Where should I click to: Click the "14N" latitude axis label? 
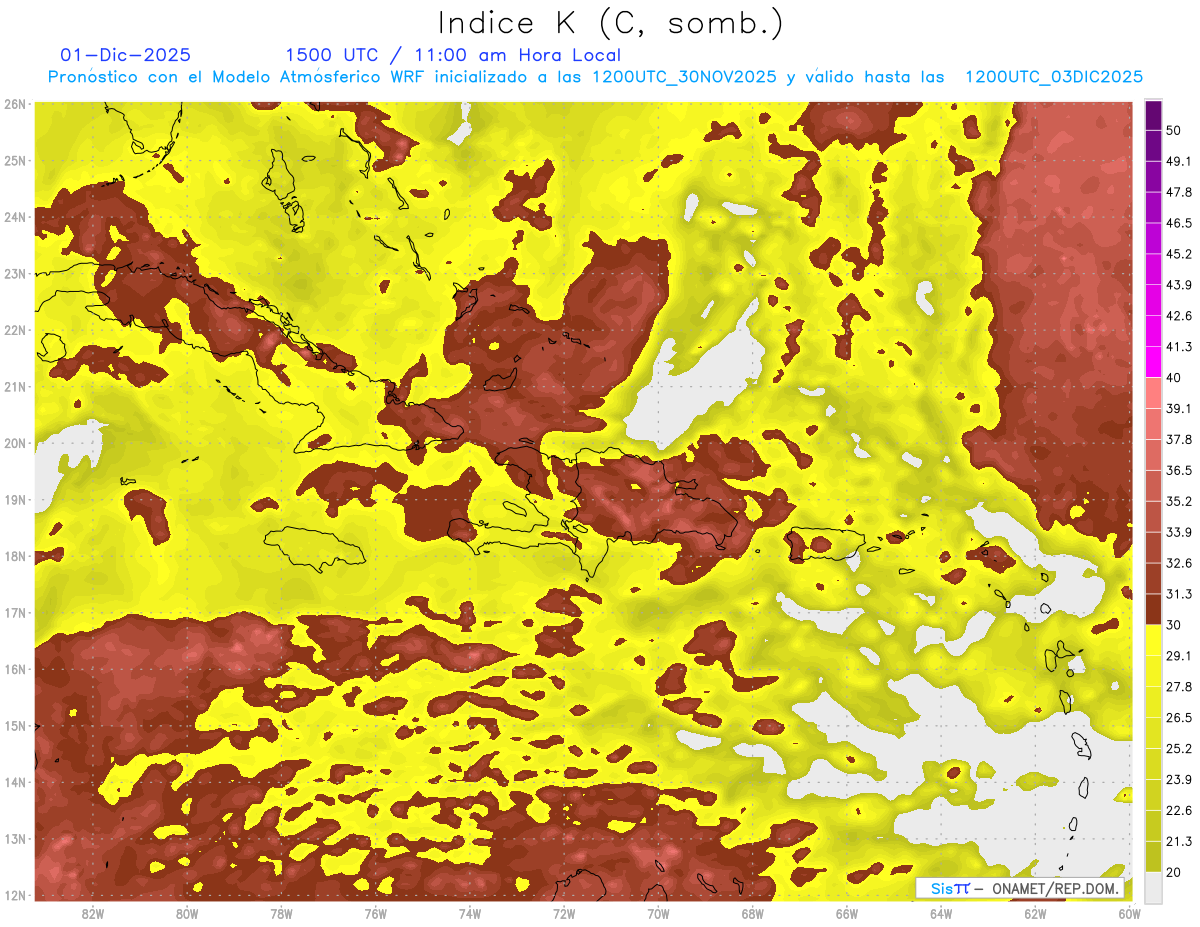pos(15,782)
